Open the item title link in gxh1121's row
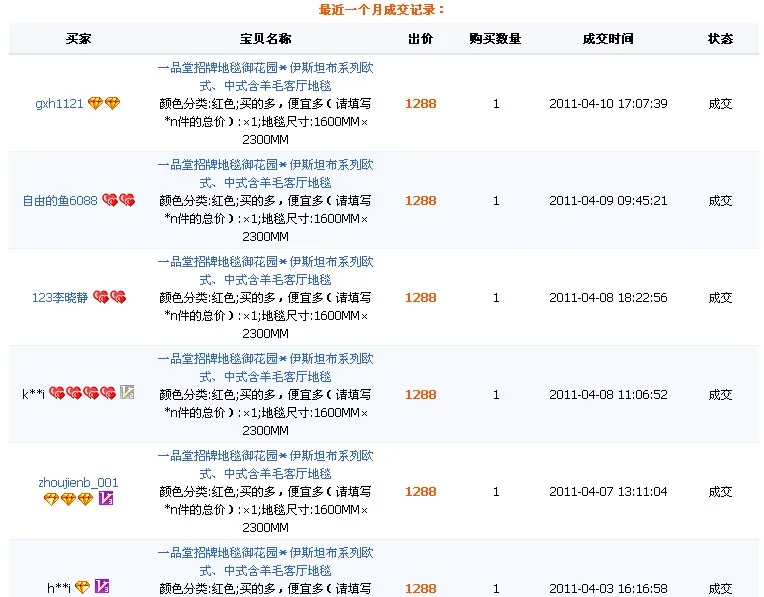 (x=266, y=77)
